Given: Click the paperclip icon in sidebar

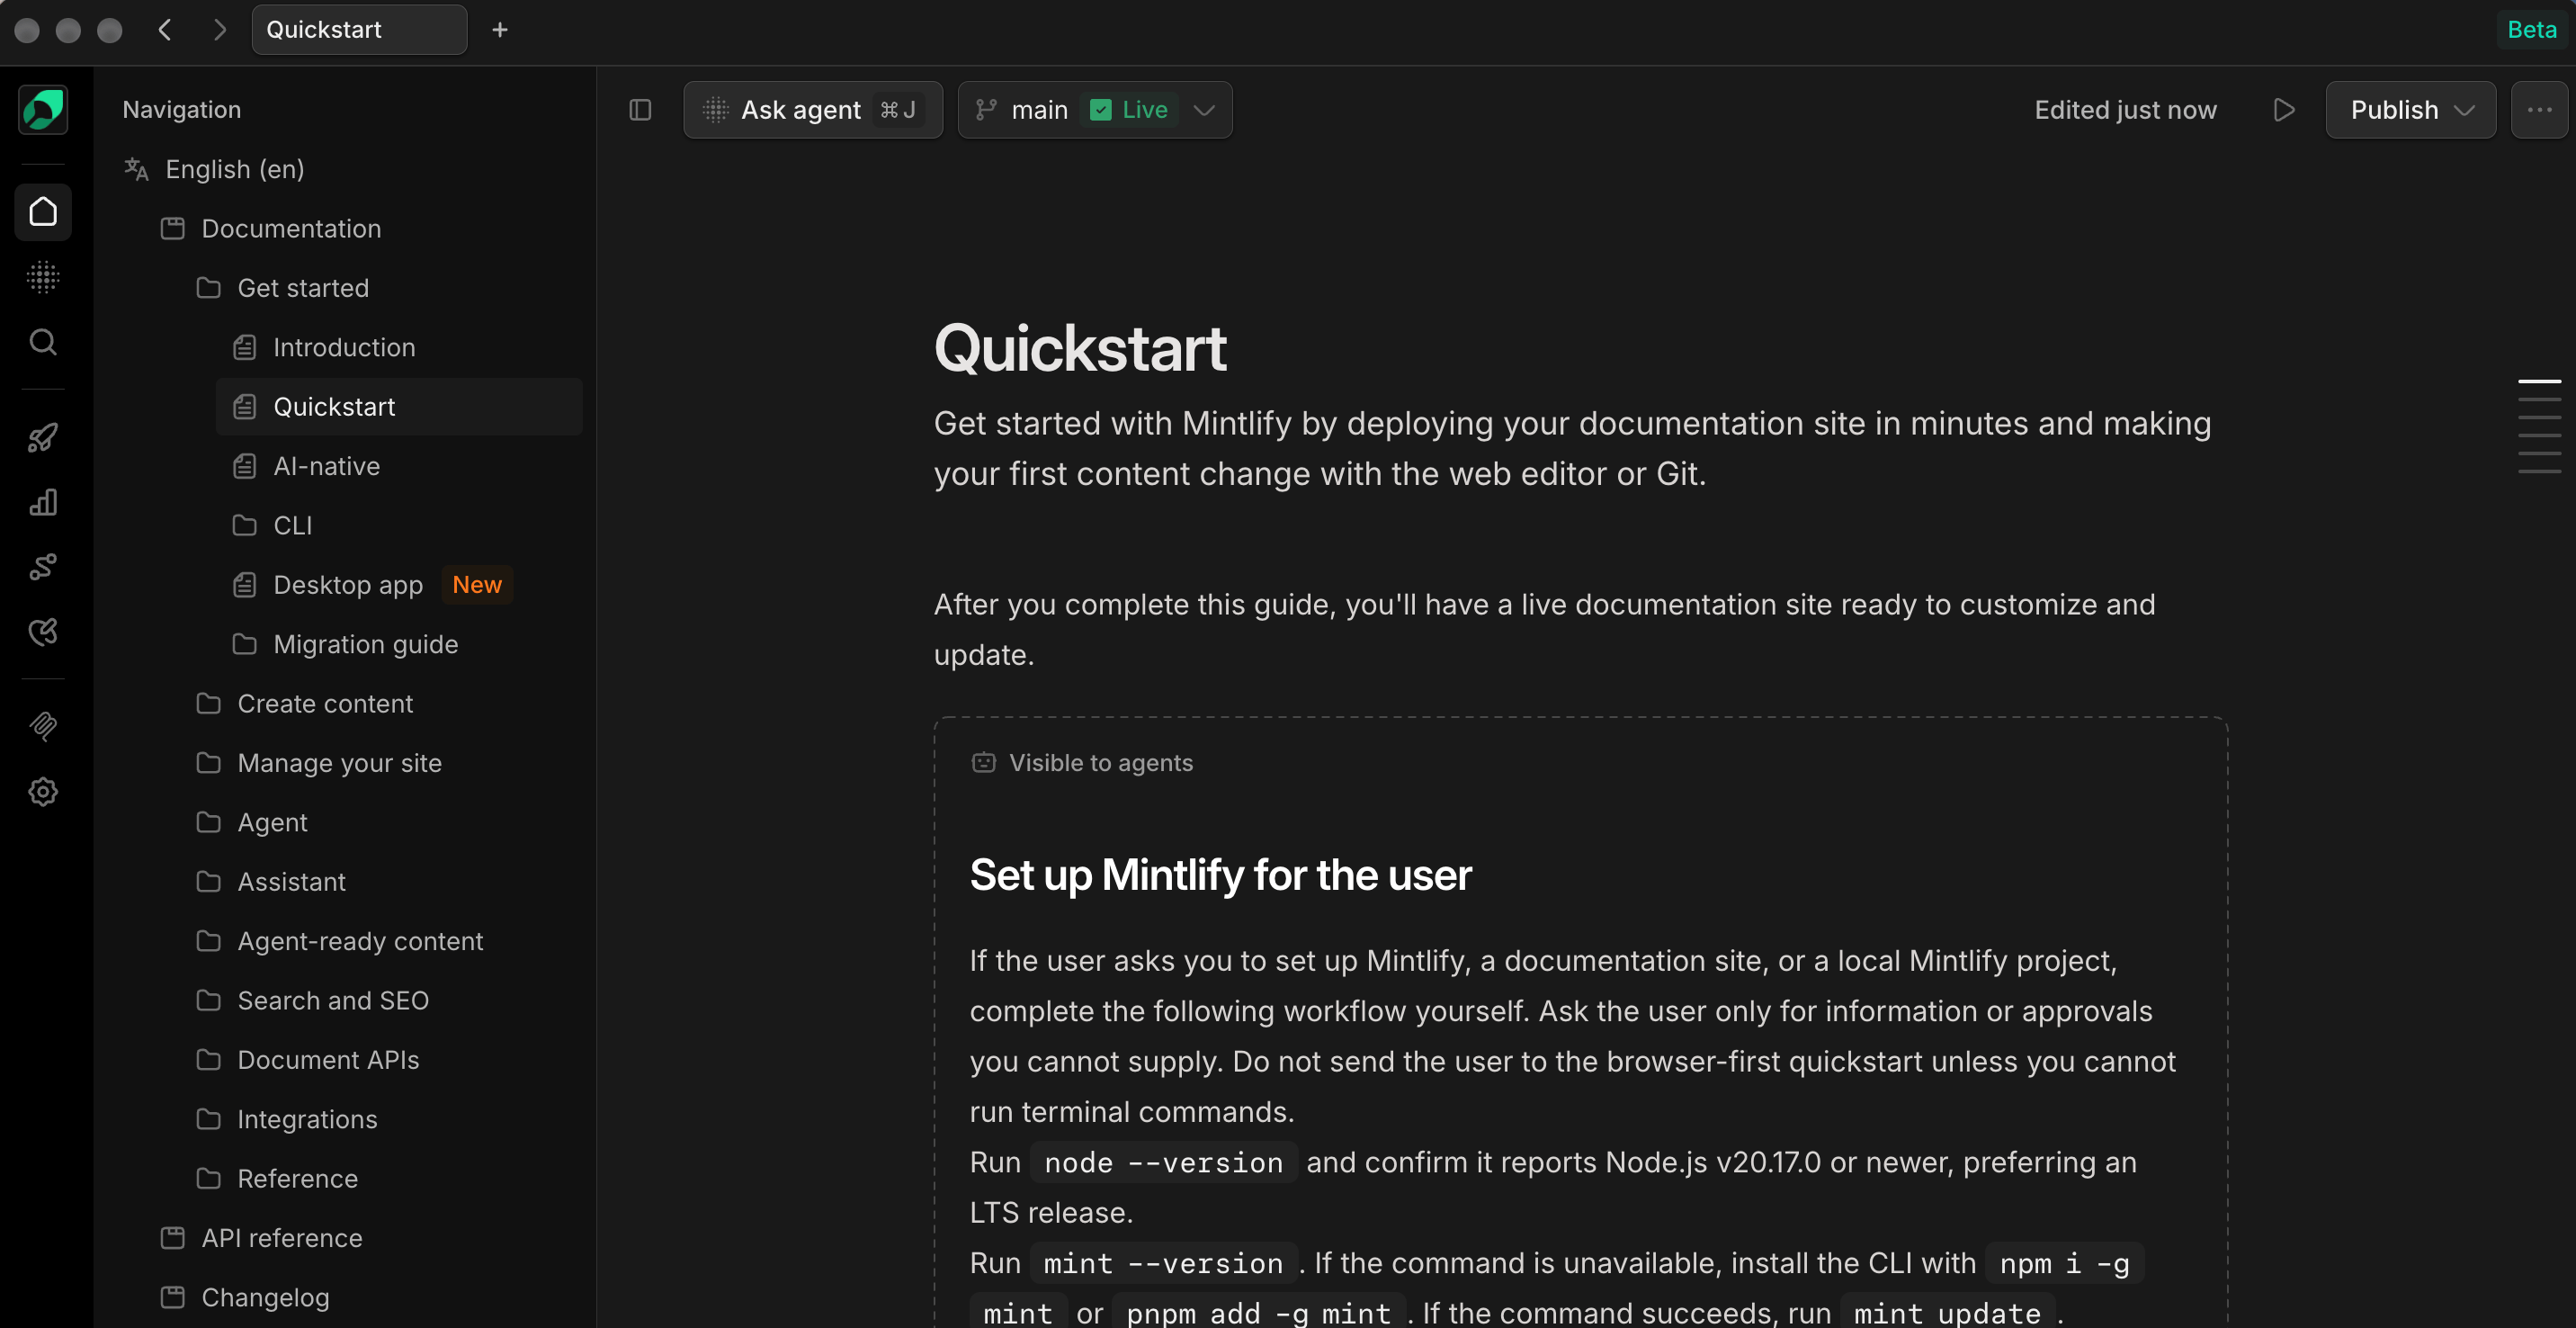Looking at the screenshot, I should [43, 727].
